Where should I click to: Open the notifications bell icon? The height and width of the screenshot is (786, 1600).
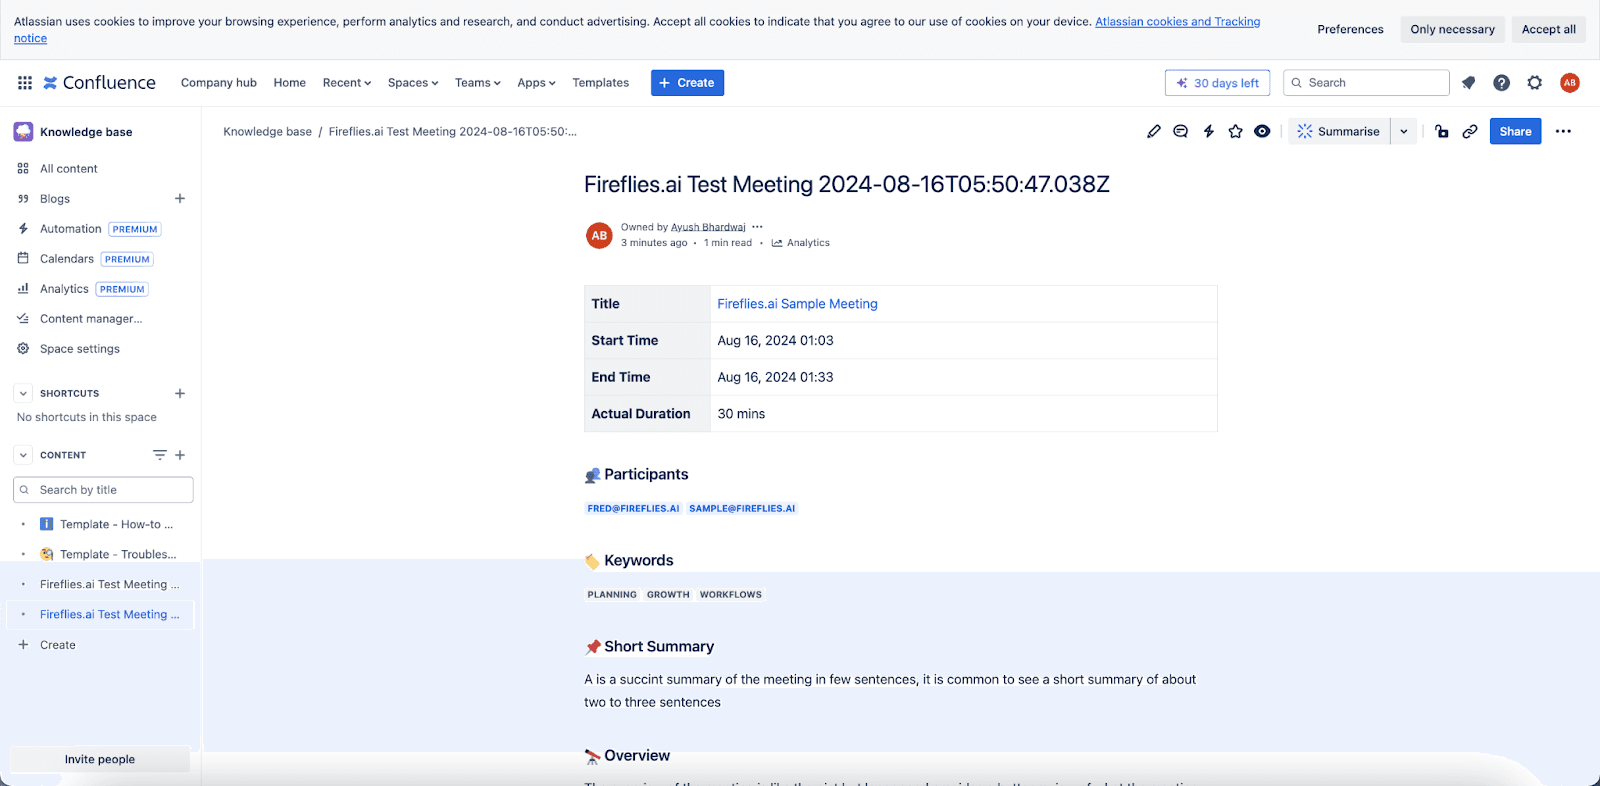coord(1468,83)
